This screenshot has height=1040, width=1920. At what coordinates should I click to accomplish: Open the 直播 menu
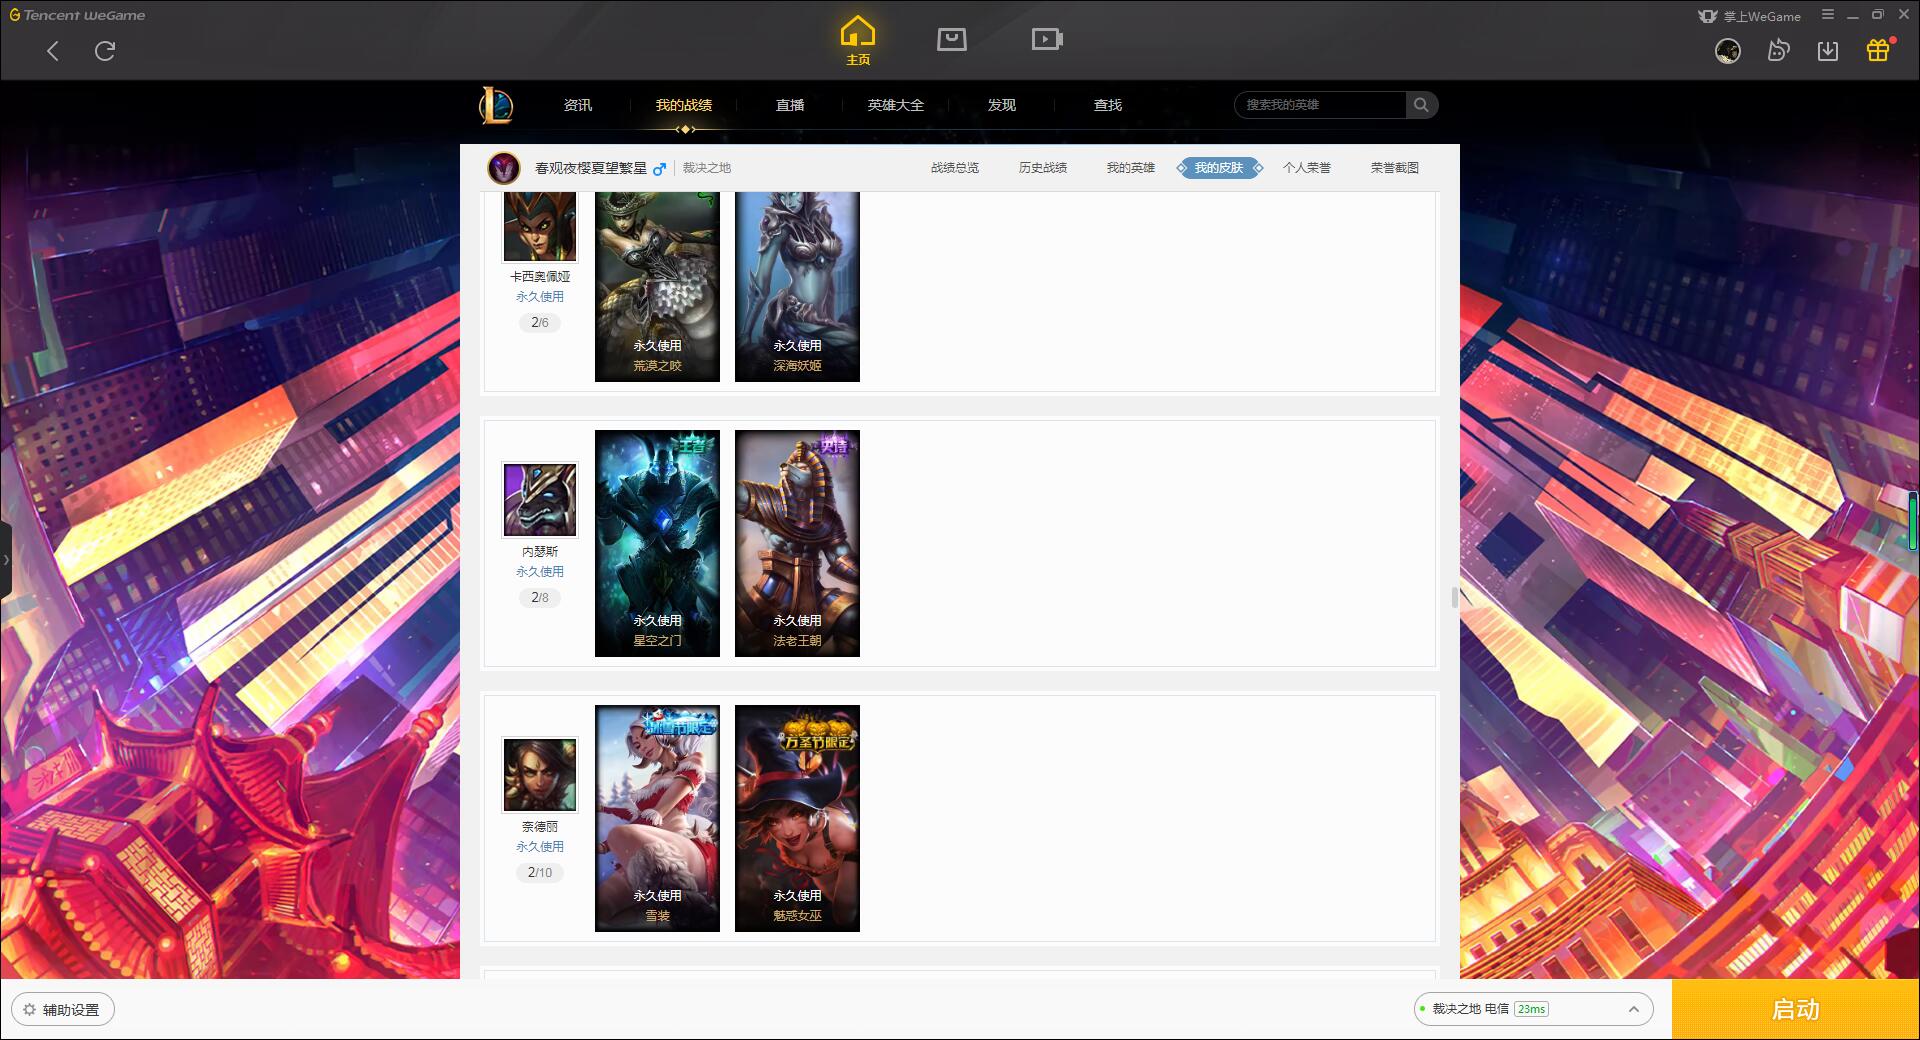(x=790, y=105)
